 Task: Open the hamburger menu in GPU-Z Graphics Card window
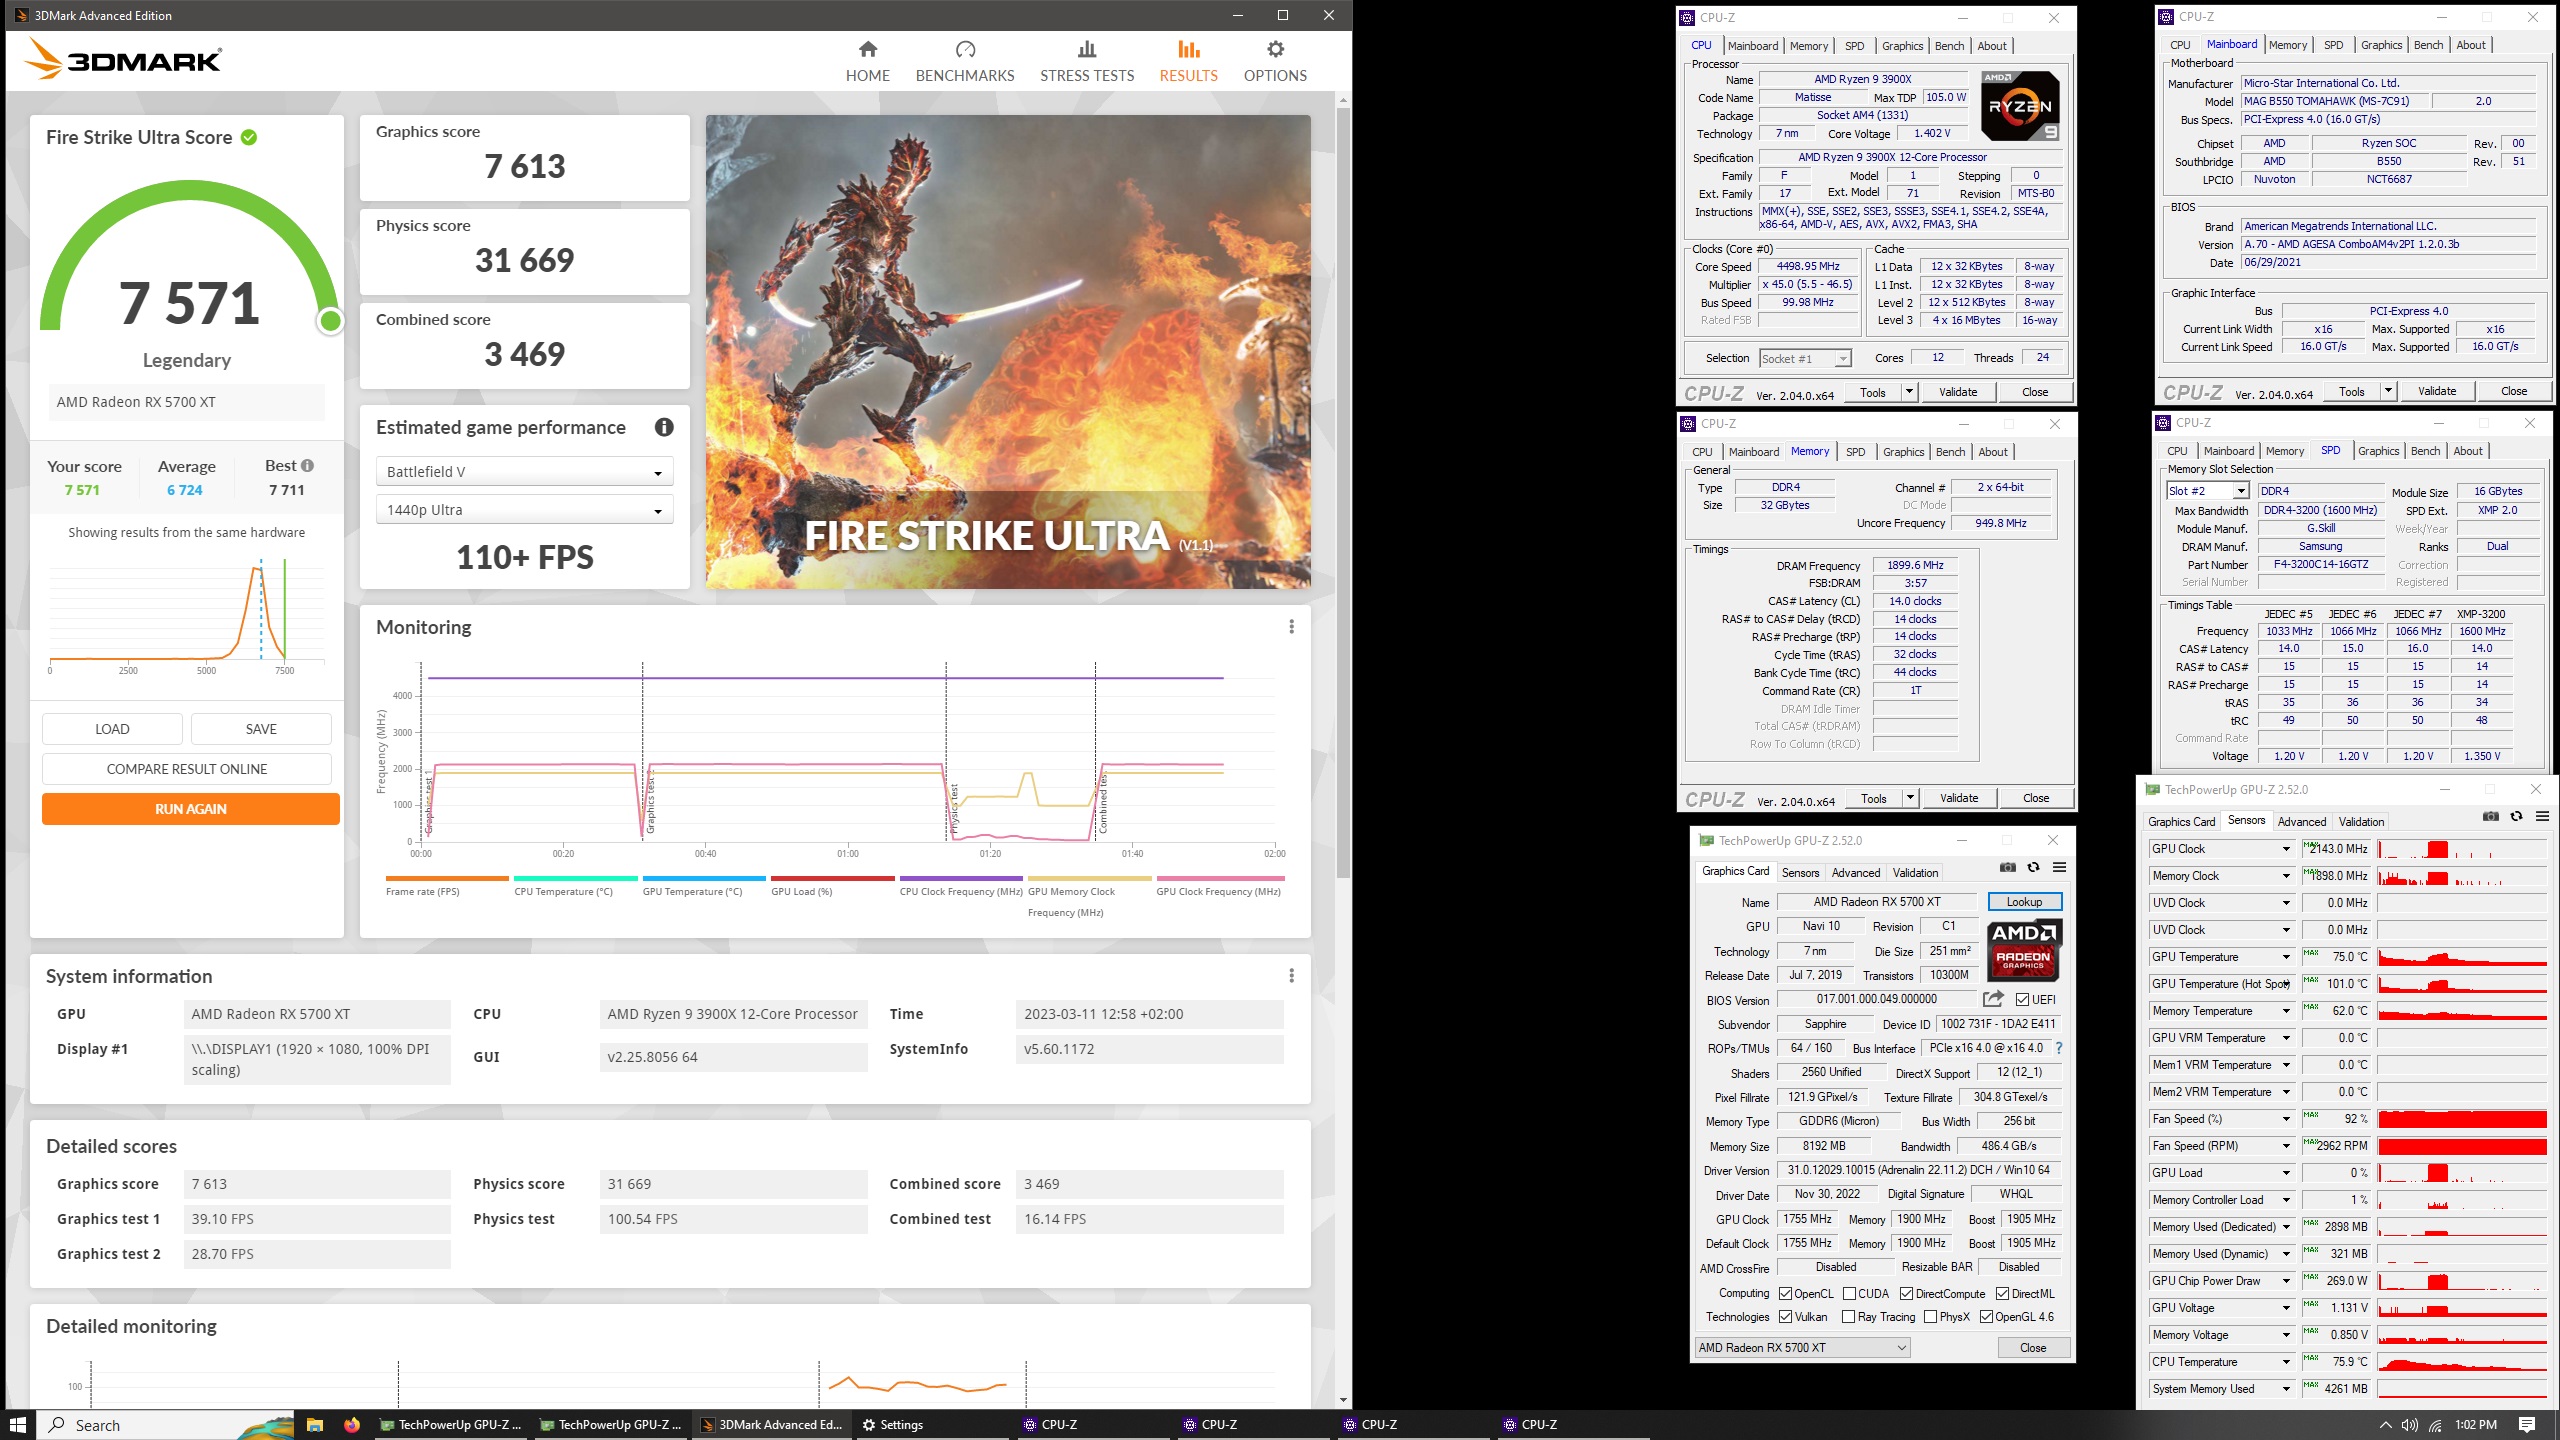click(2059, 867)
